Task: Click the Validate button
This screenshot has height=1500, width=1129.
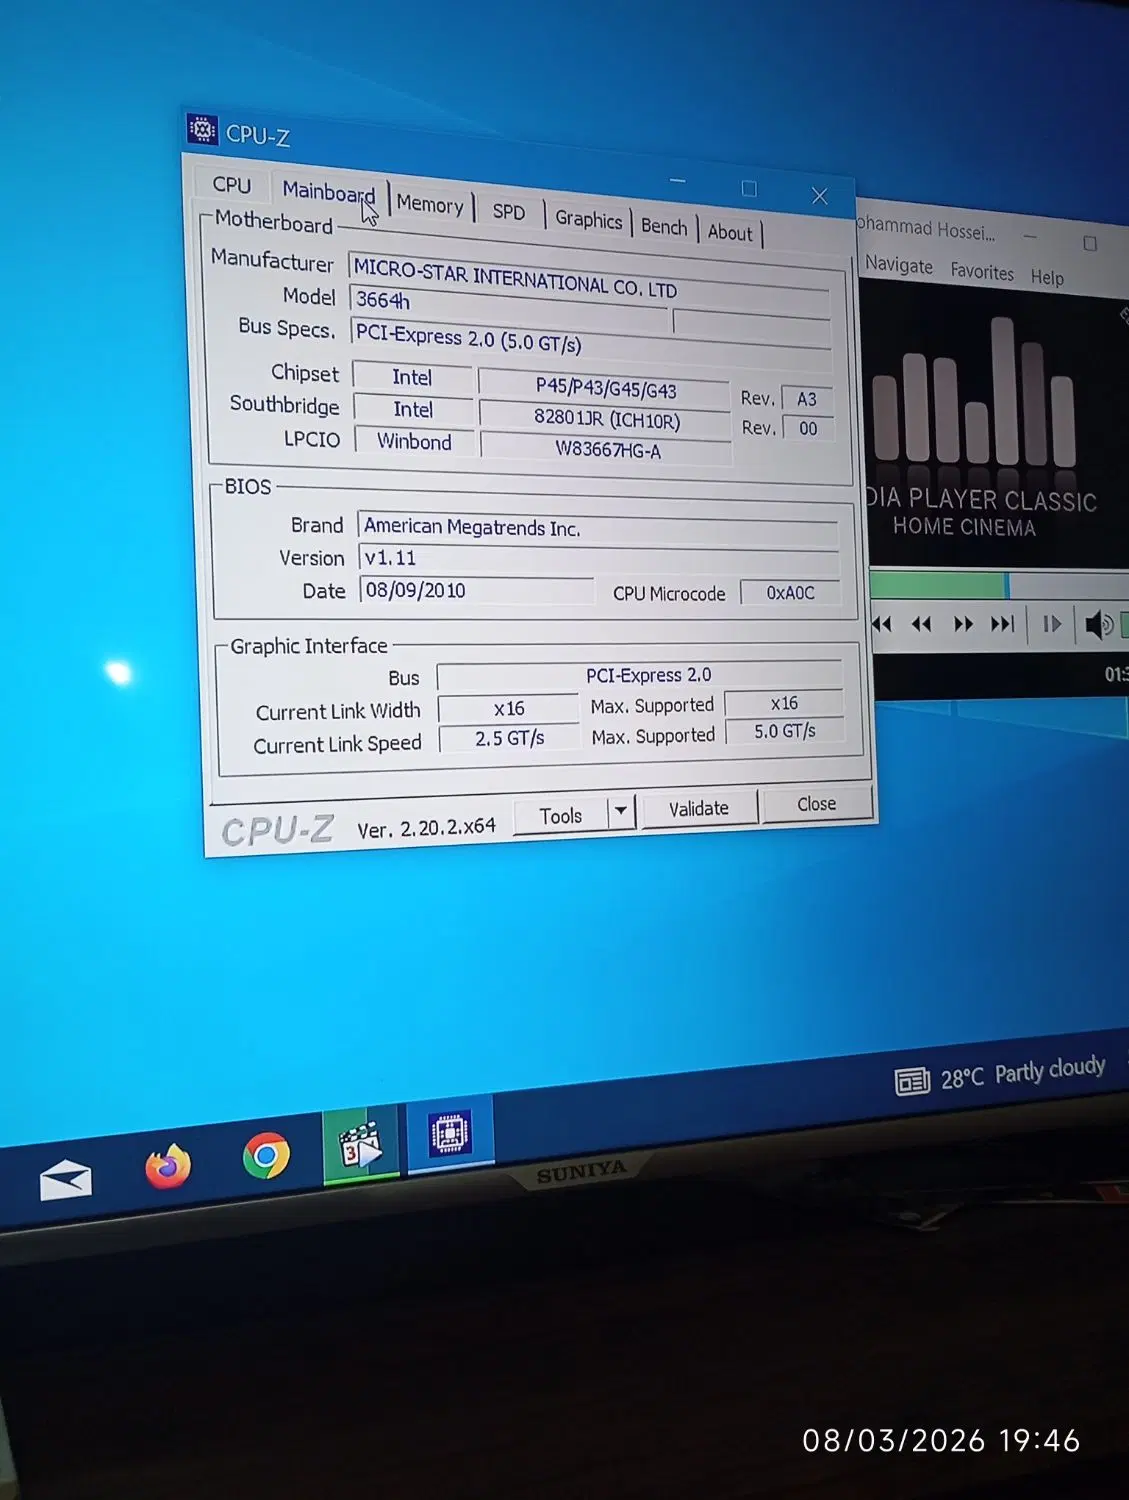Action: (x=699, y=808)
